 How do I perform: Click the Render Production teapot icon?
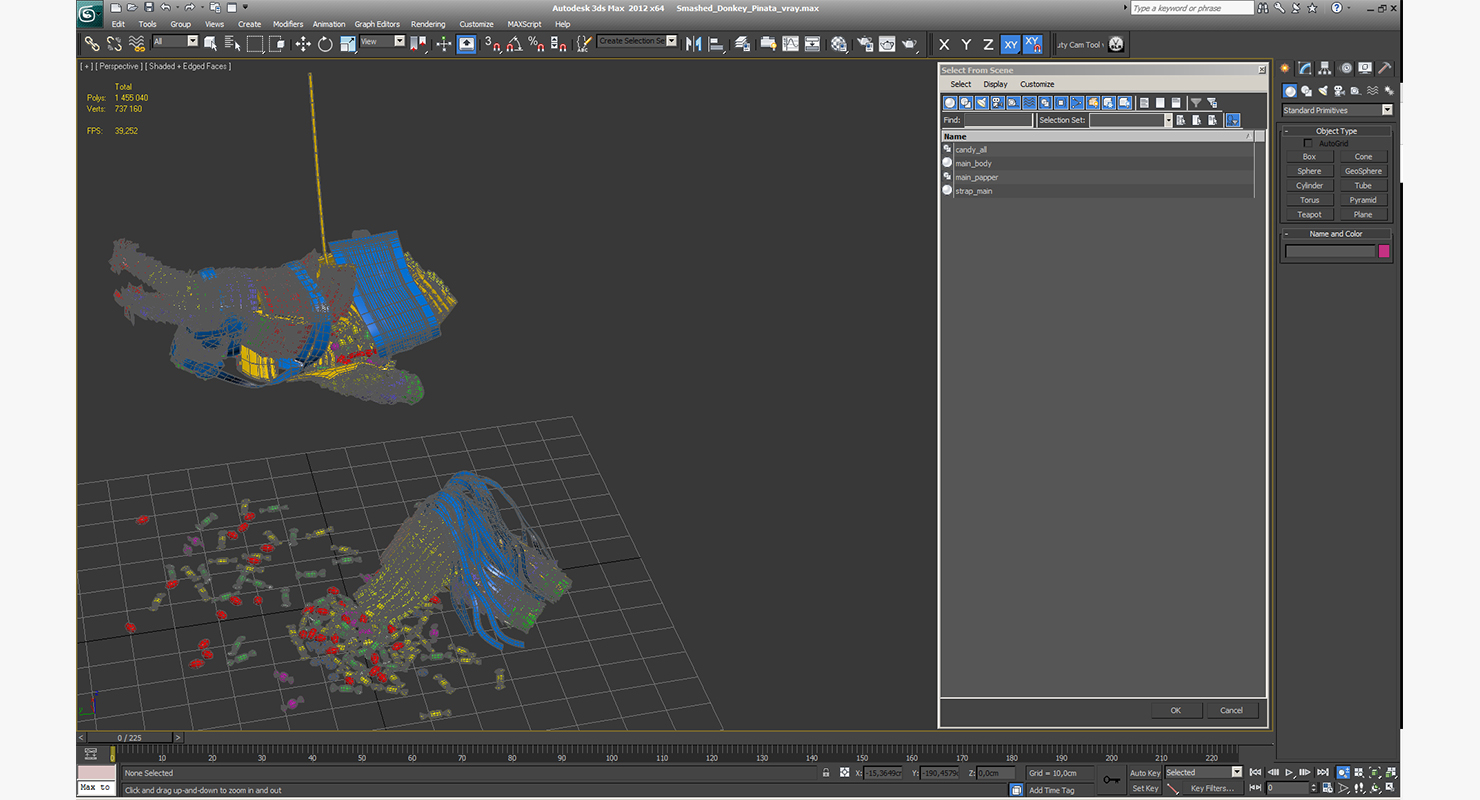pyautogui.click(x=909, y=44)
